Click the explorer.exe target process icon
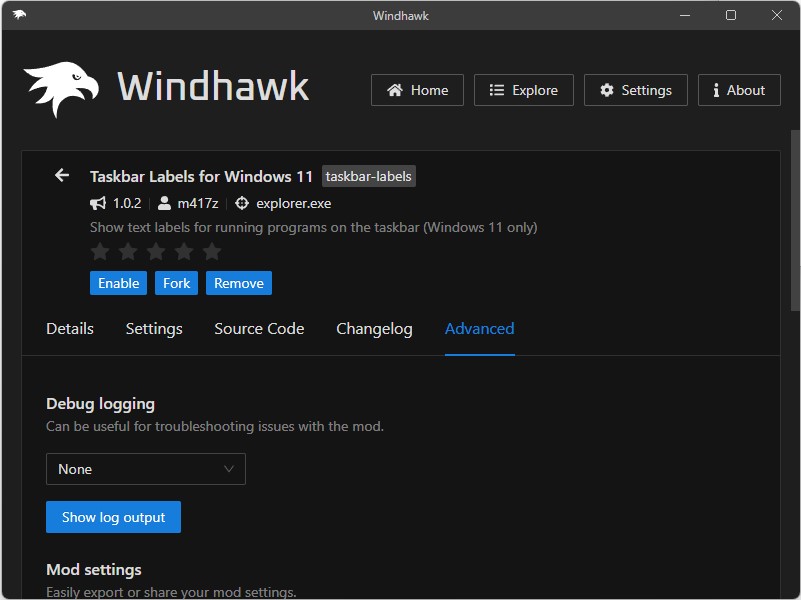Image resolution: width=801 pixels, height=600 pixels. click(240, 203)
